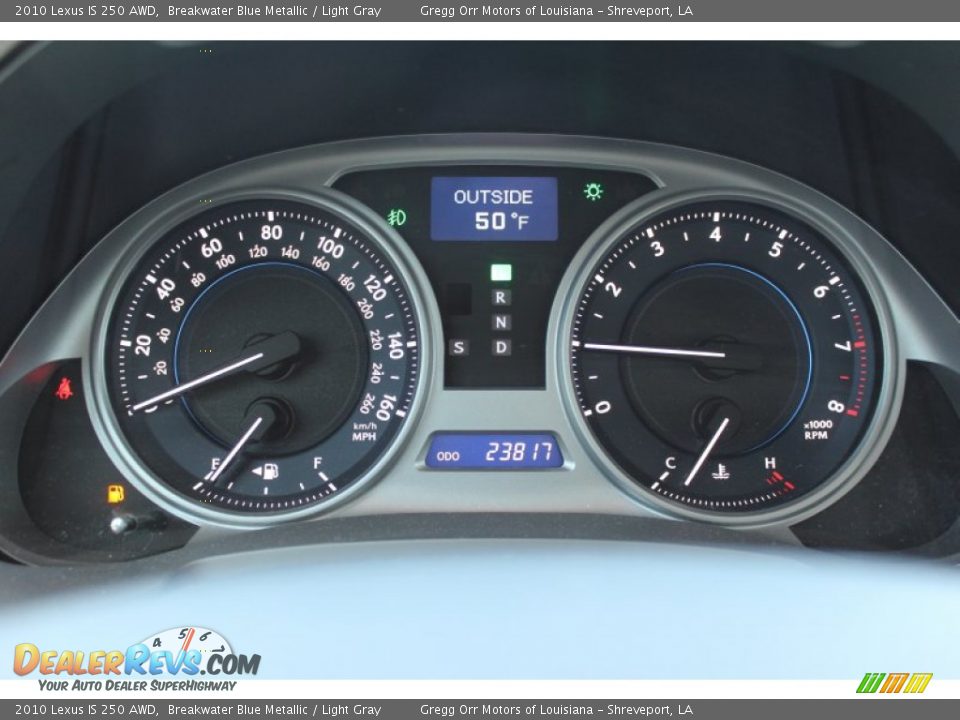Click the ODO label on odometer
Image resolution: width=960 pixels, height=720 pixels.
click(448, 456)
